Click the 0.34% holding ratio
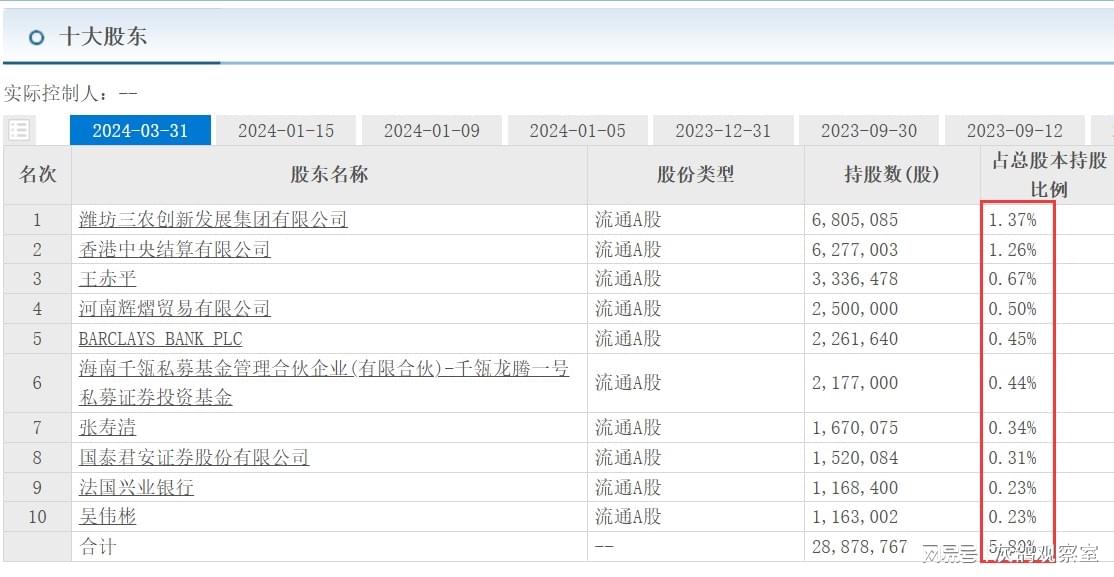Screen dimensions: 1114x577 tap(1012, 428)
